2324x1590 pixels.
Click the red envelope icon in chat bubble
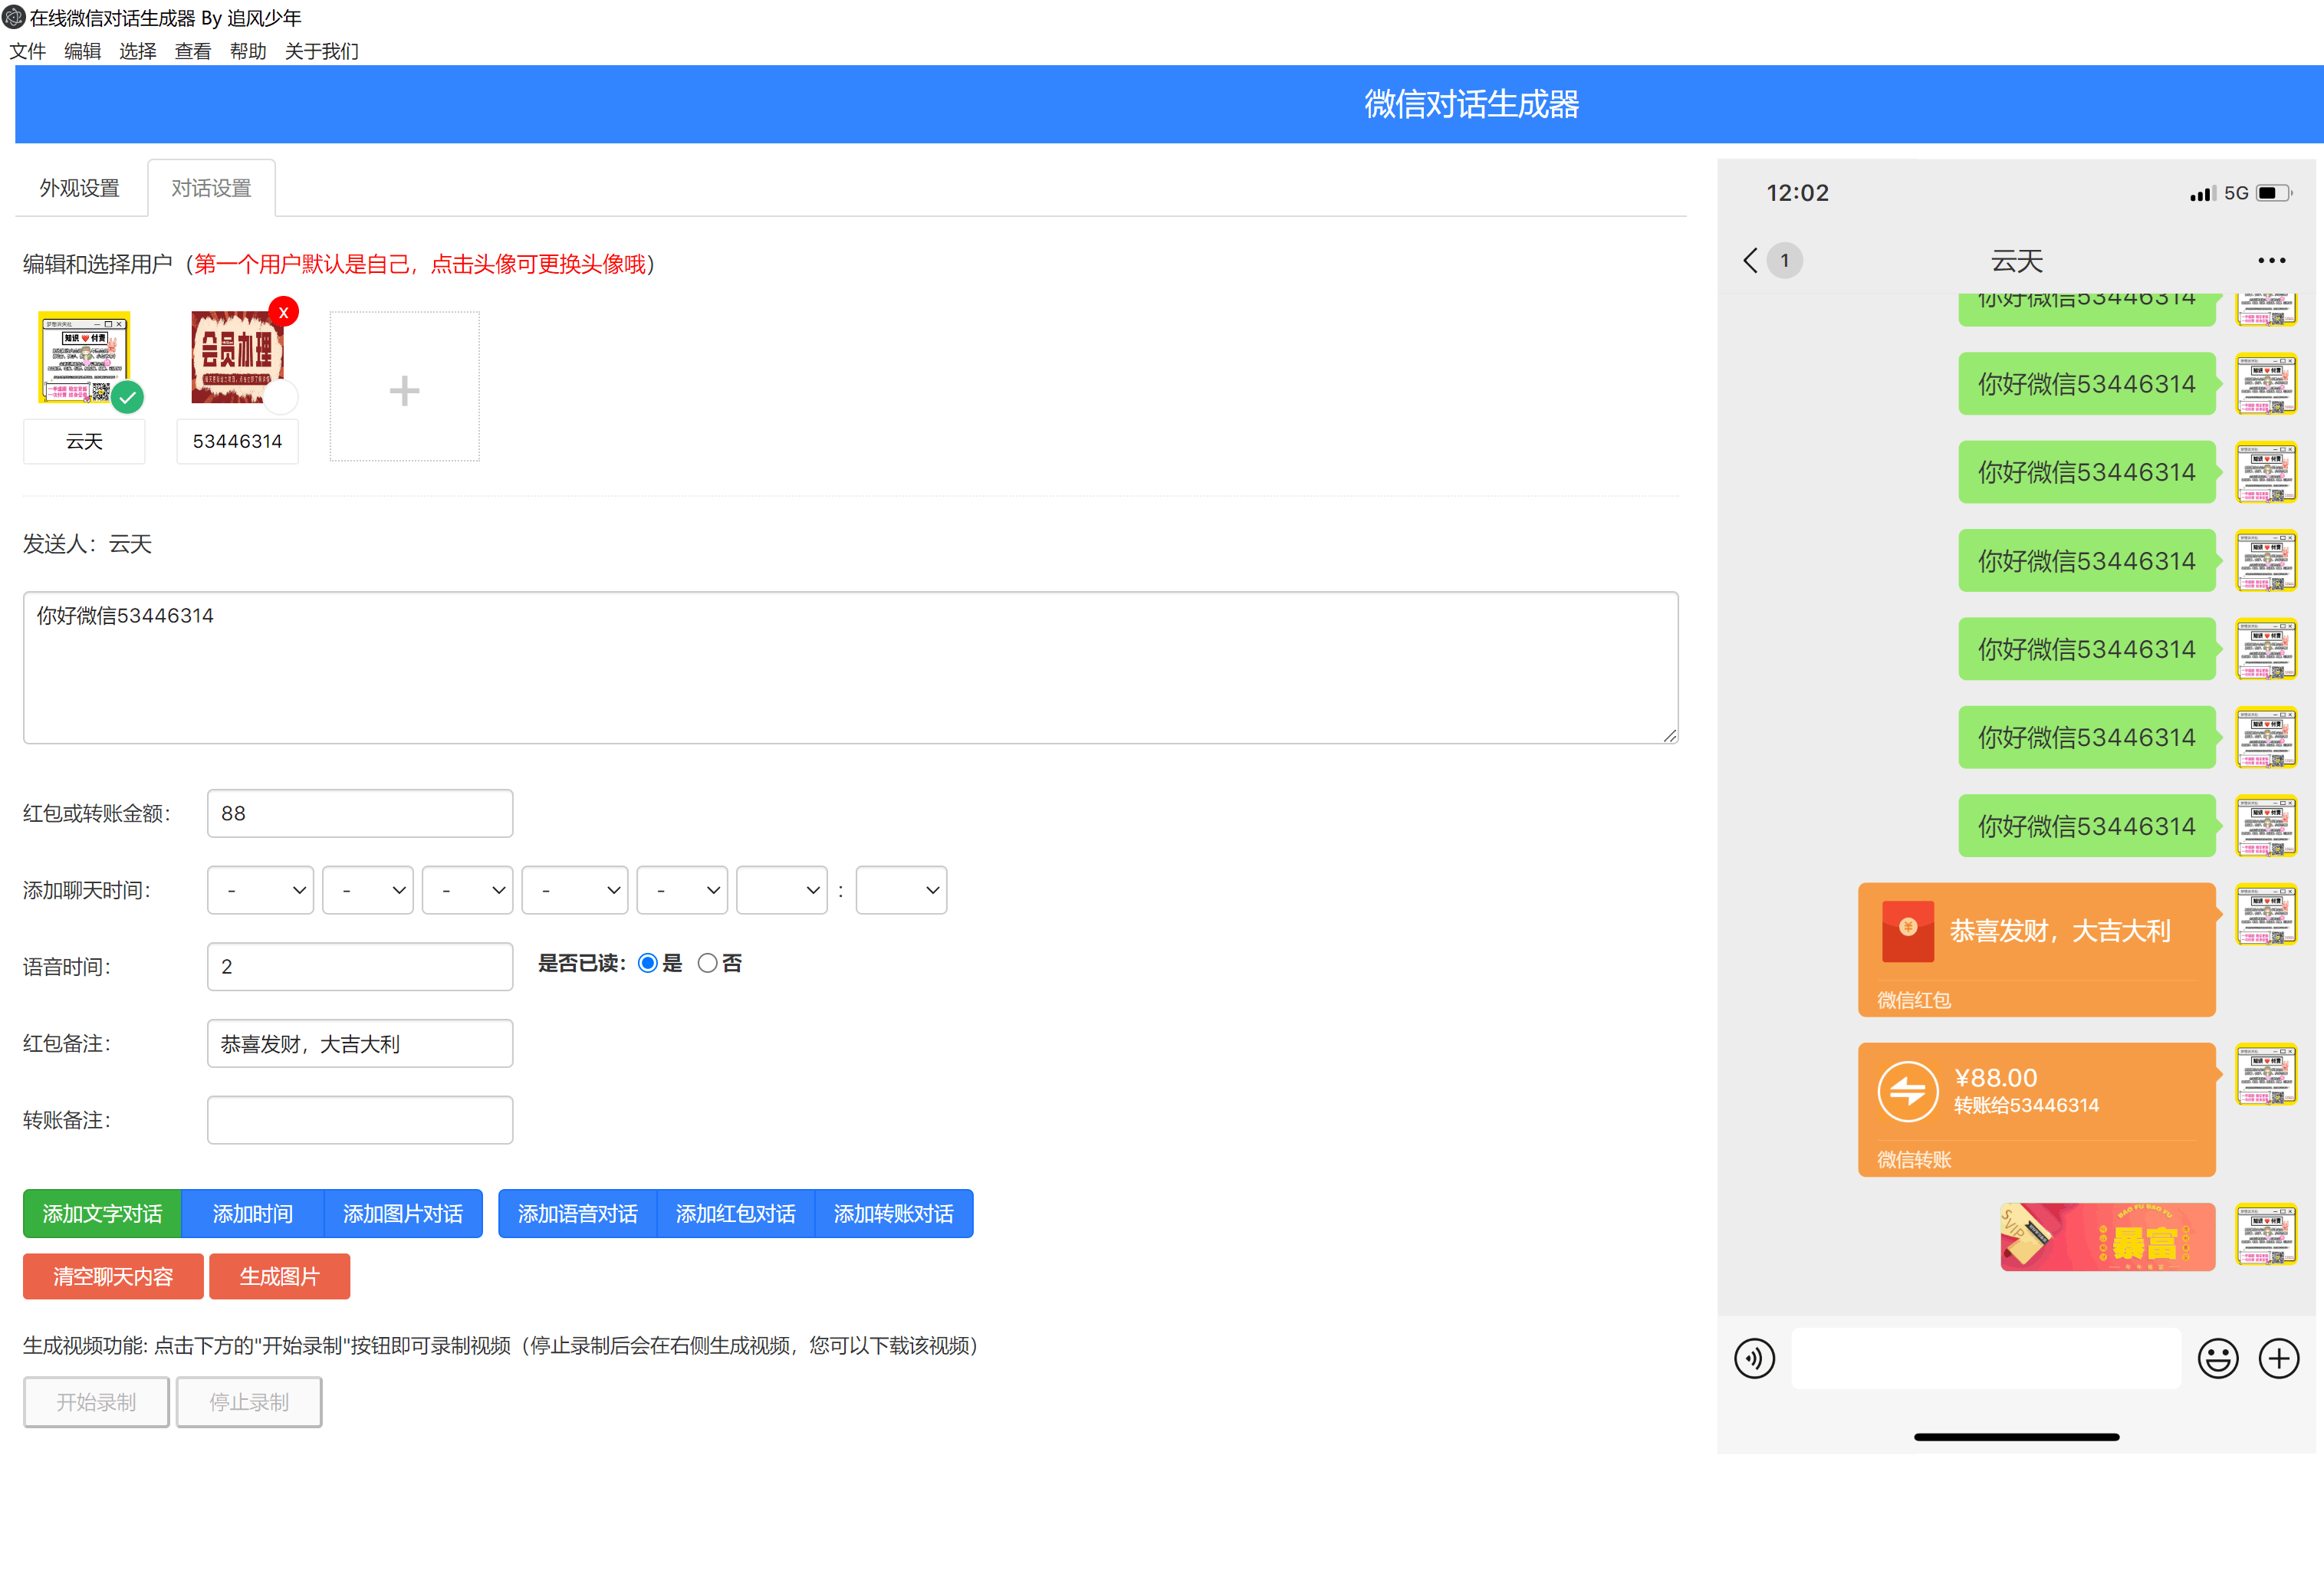(1907, 931)
